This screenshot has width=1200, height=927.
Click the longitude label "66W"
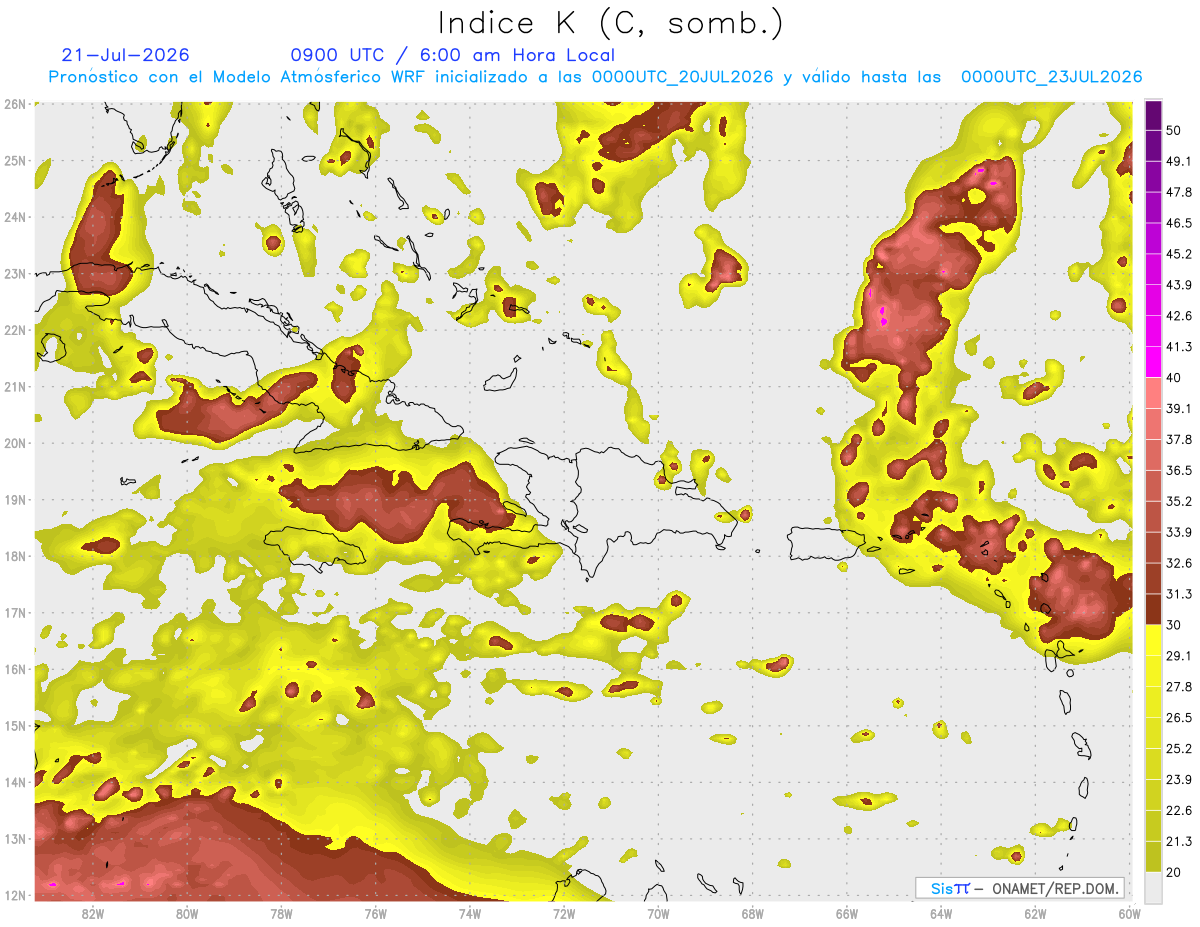847,914
